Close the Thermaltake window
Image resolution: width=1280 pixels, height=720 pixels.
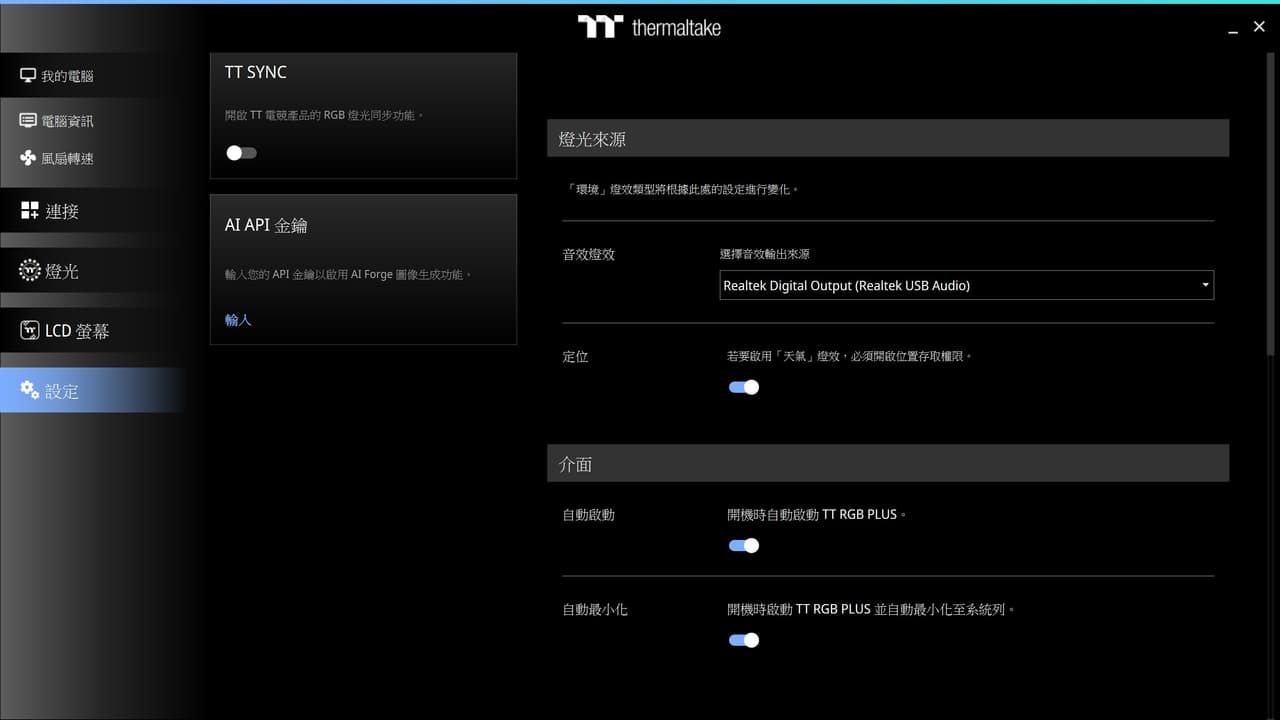(1259, 27)
